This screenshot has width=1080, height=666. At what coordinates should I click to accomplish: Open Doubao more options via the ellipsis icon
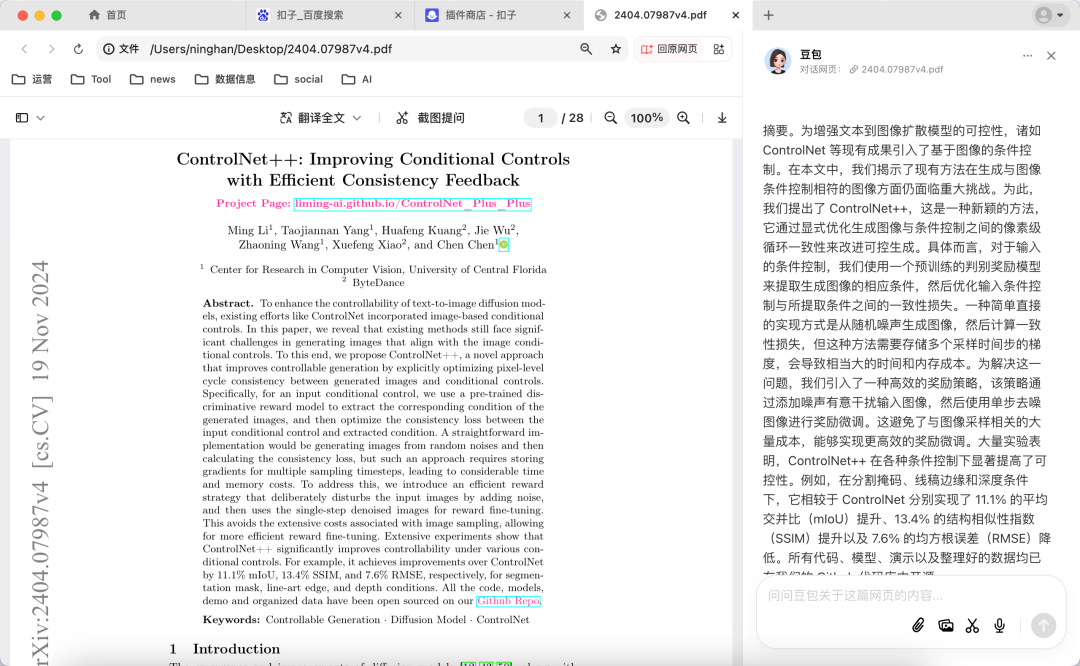pyautogui.click(x=1027, y=54)
